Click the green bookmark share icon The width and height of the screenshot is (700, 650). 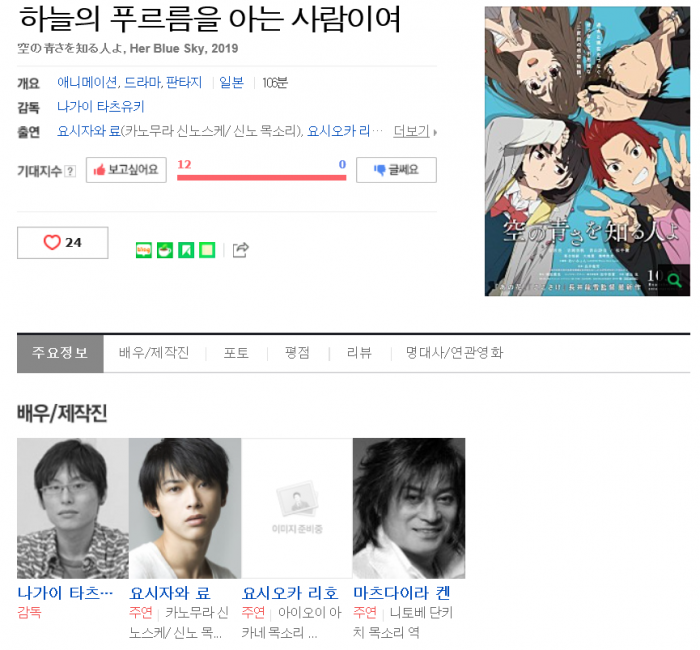186,250
